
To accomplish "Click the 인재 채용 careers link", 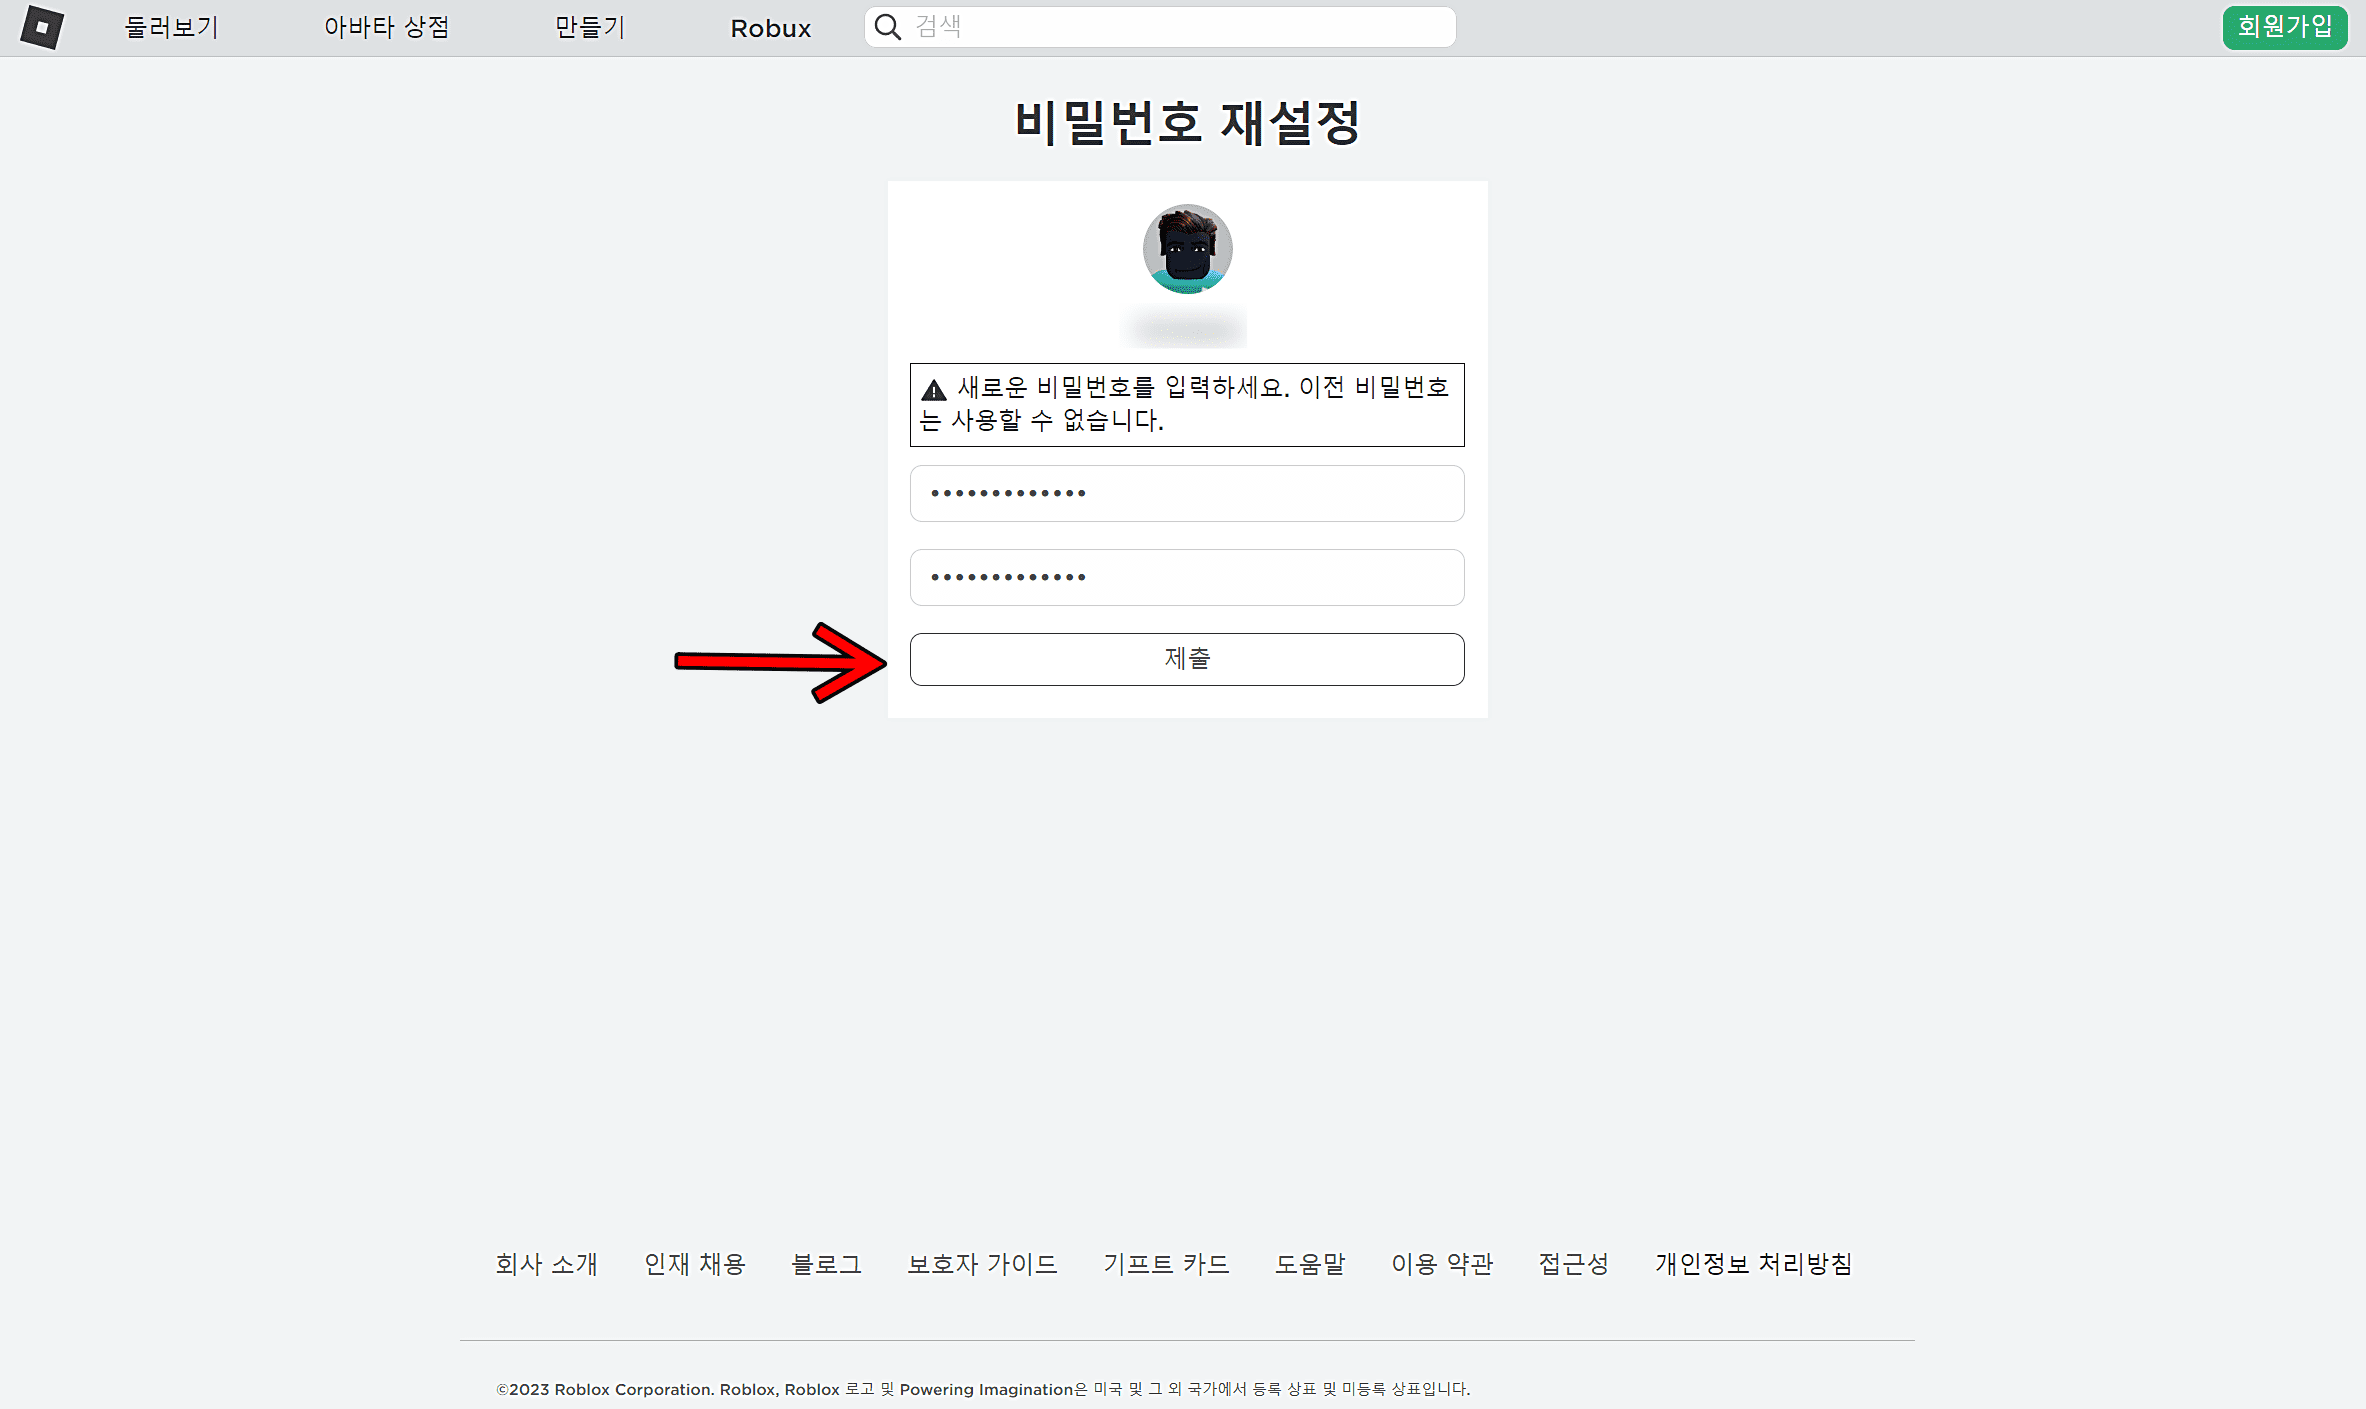I will click(696, 1263).
